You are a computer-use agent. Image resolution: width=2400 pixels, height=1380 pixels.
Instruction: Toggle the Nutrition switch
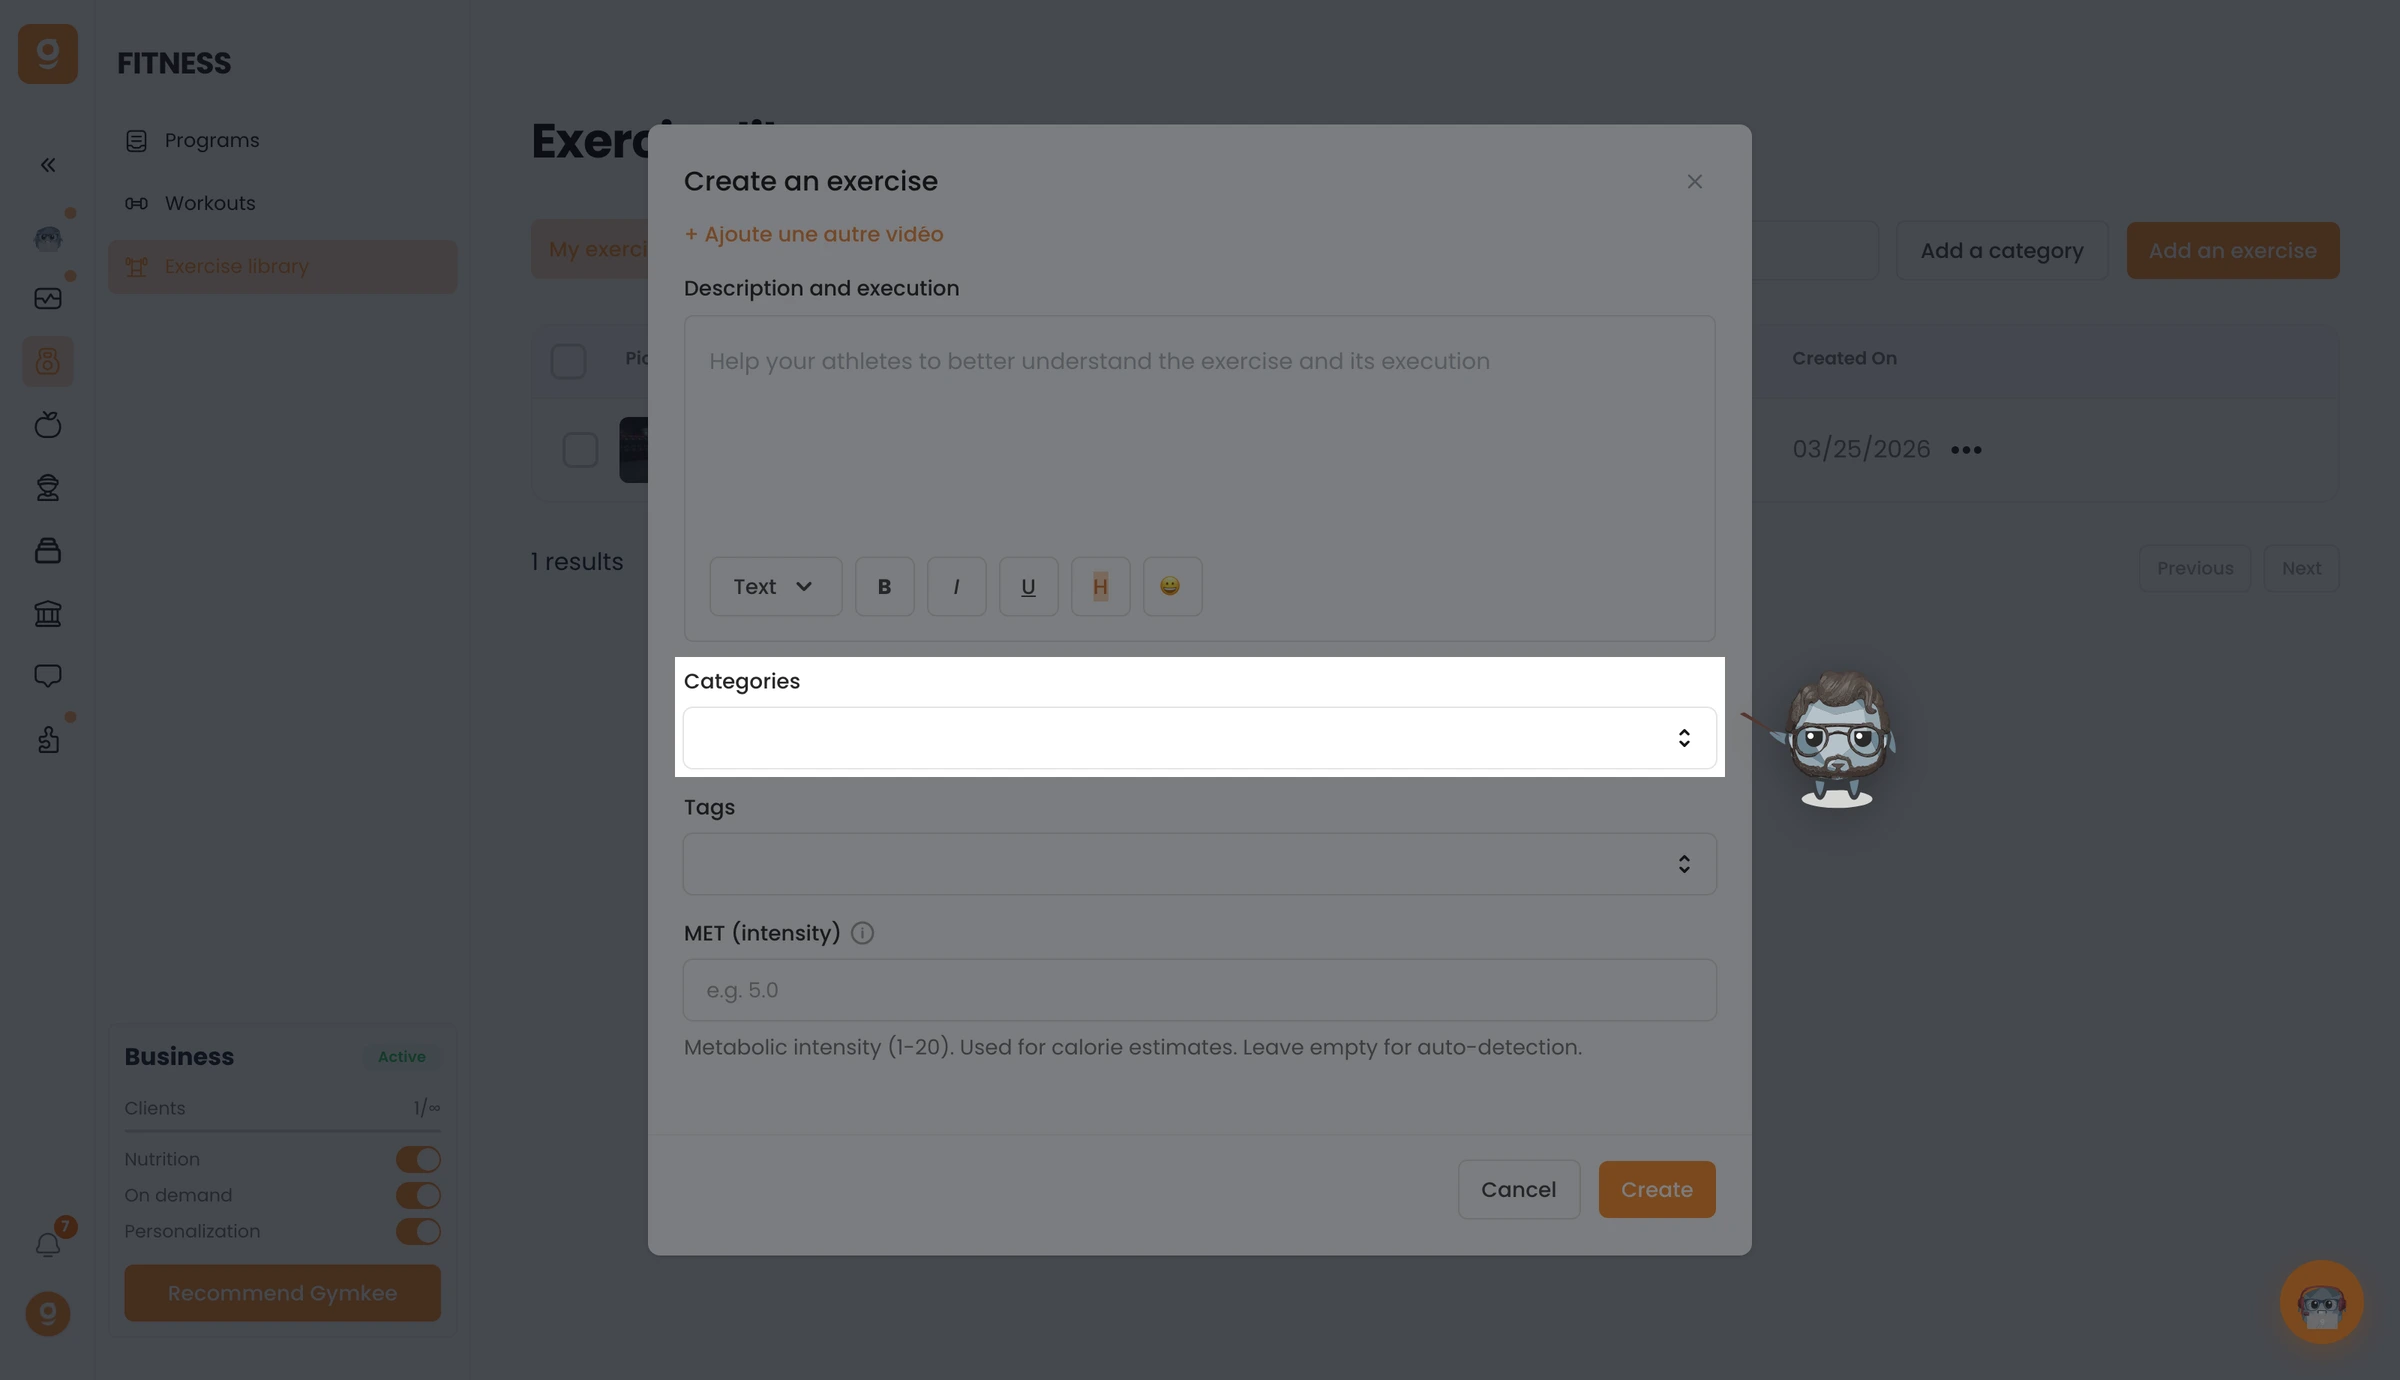[x=418, y=1159]
